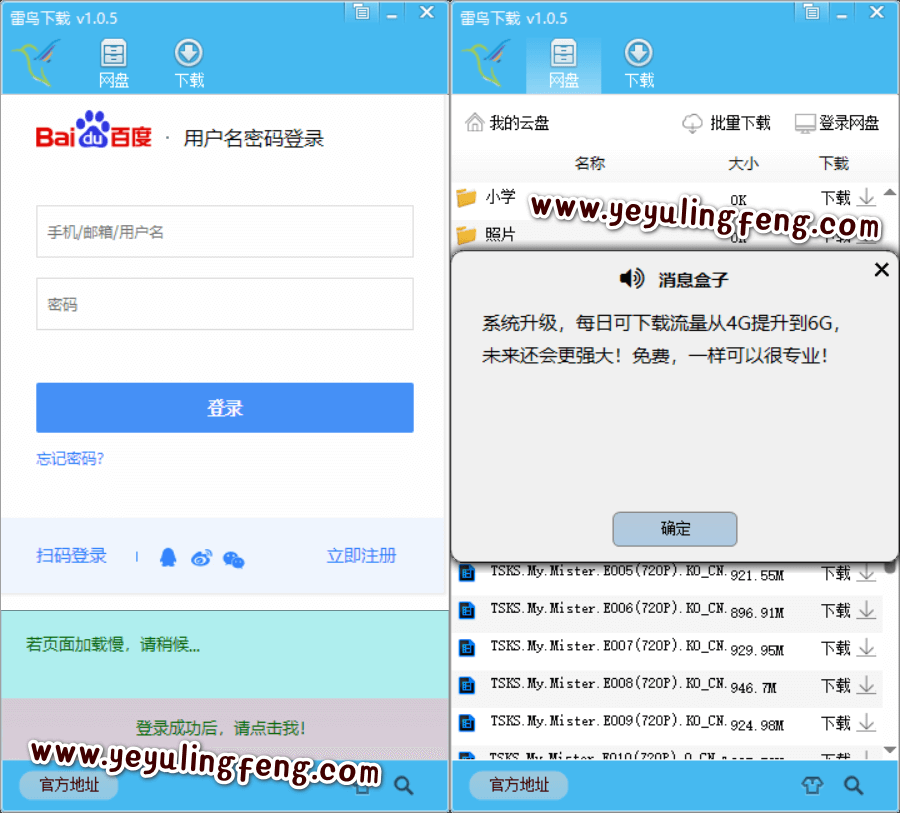
Task: Focus the 密码 password field
Action: pos(225,304)
